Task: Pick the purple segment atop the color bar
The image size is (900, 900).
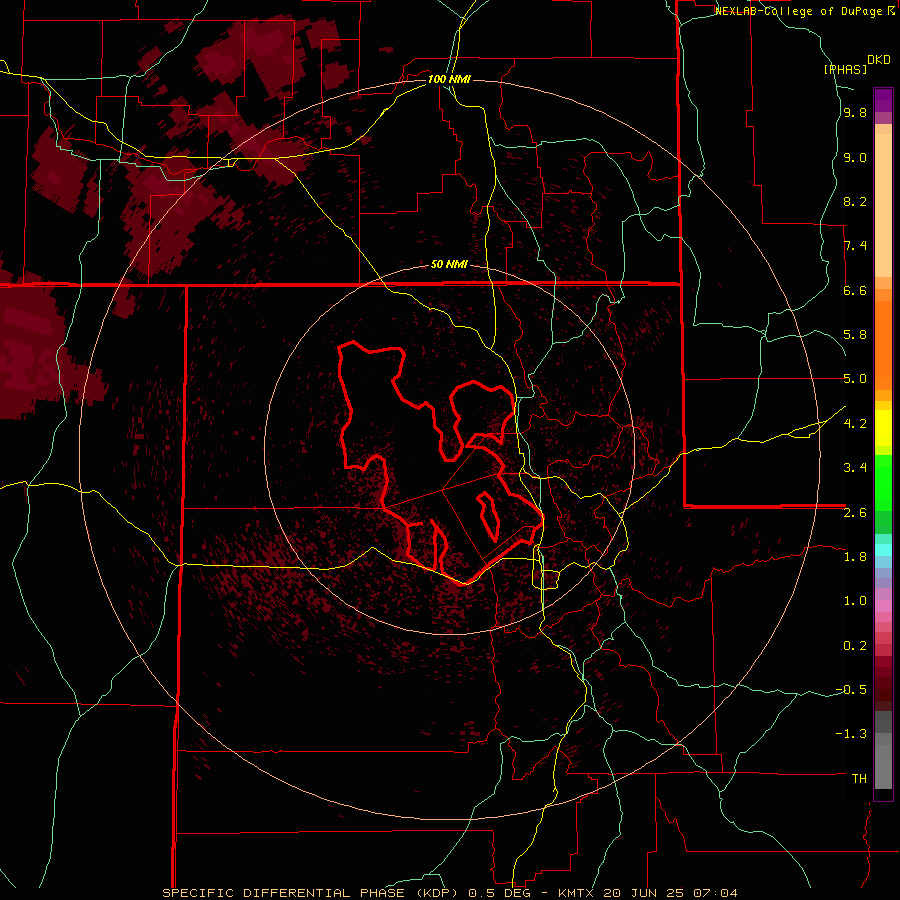Action: pos(883,100)
